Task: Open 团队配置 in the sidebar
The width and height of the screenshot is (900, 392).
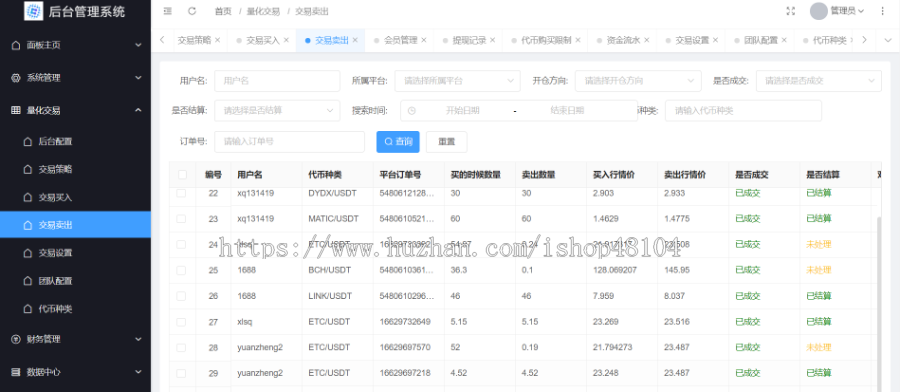Action: click(x=75, y=281)
